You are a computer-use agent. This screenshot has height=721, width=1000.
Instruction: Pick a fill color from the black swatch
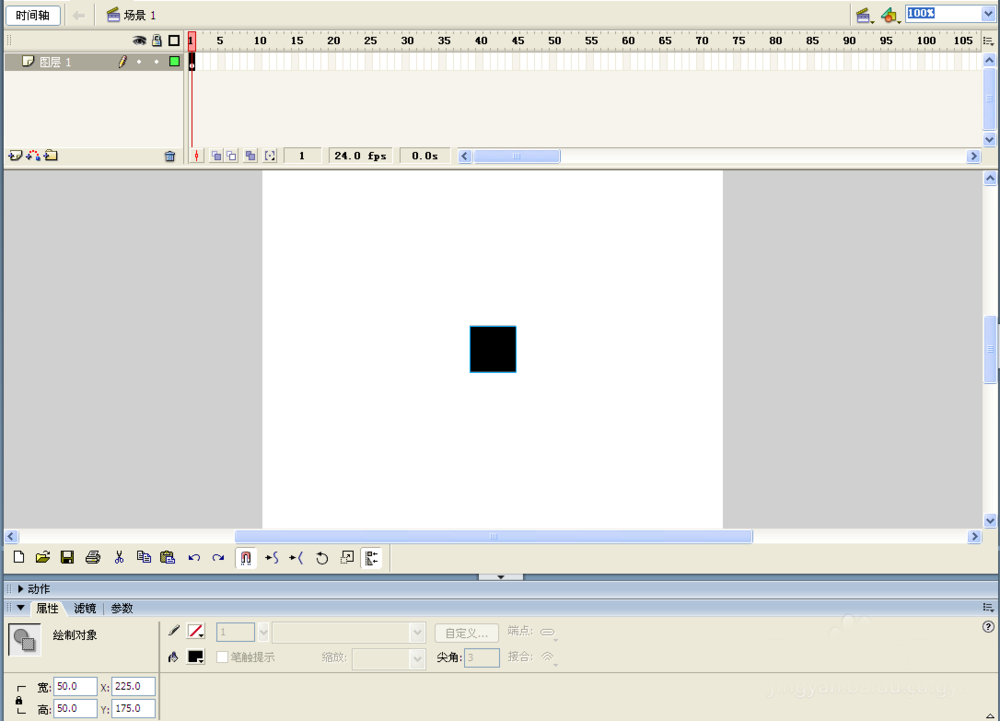point(196,657)
